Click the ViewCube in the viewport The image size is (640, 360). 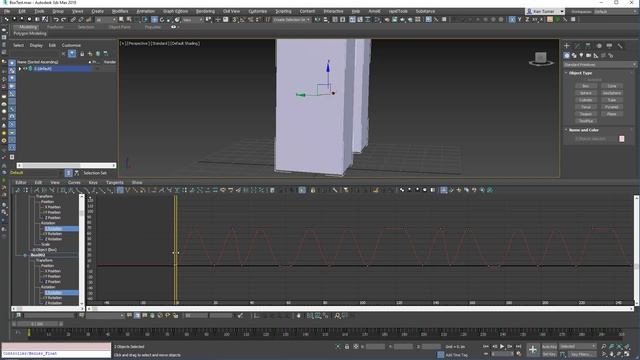click(x=541, y=59)
